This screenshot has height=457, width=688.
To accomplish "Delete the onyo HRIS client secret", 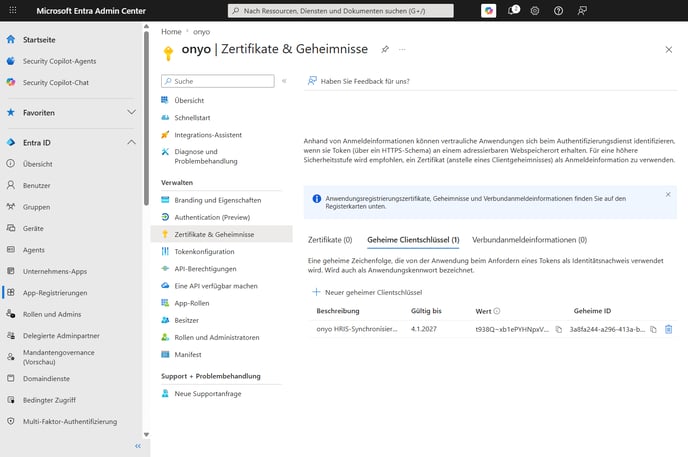I will 668,329.
